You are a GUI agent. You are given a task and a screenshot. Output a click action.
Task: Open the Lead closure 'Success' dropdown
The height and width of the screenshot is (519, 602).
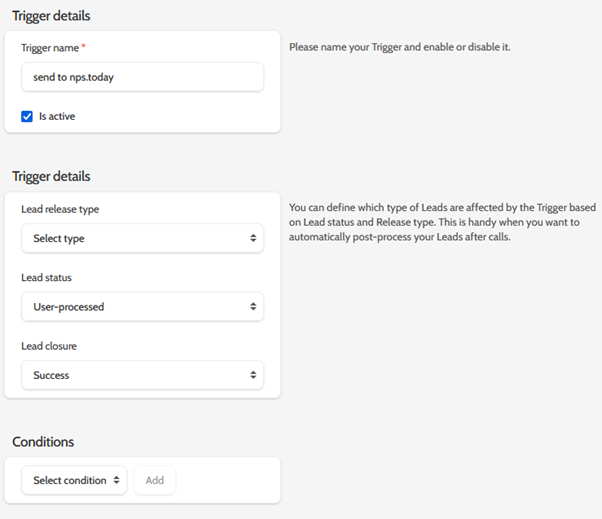[142, 375]
